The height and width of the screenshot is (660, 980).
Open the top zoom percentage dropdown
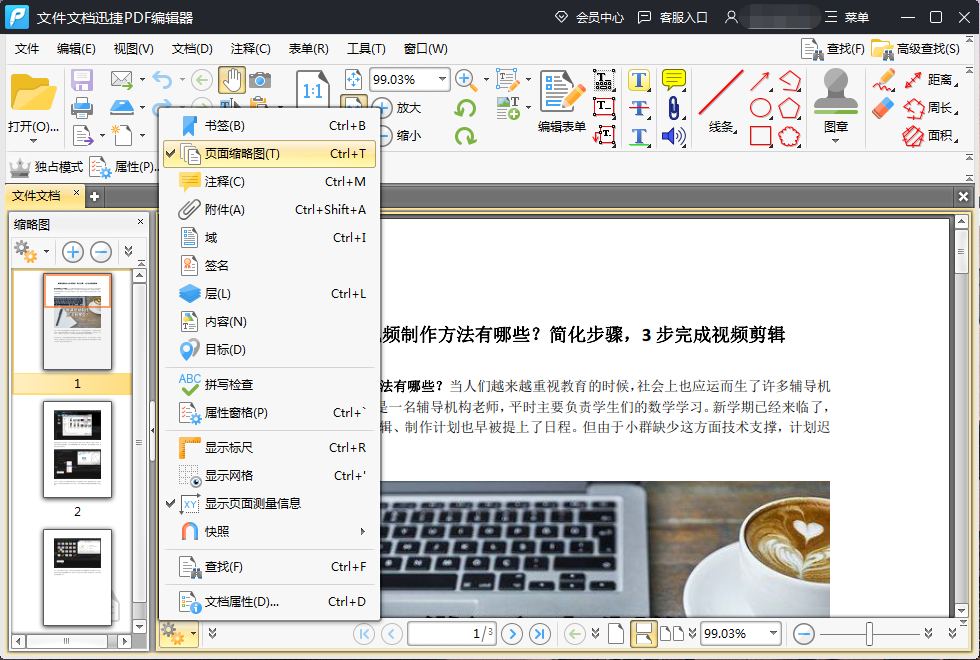pos(442,79)
